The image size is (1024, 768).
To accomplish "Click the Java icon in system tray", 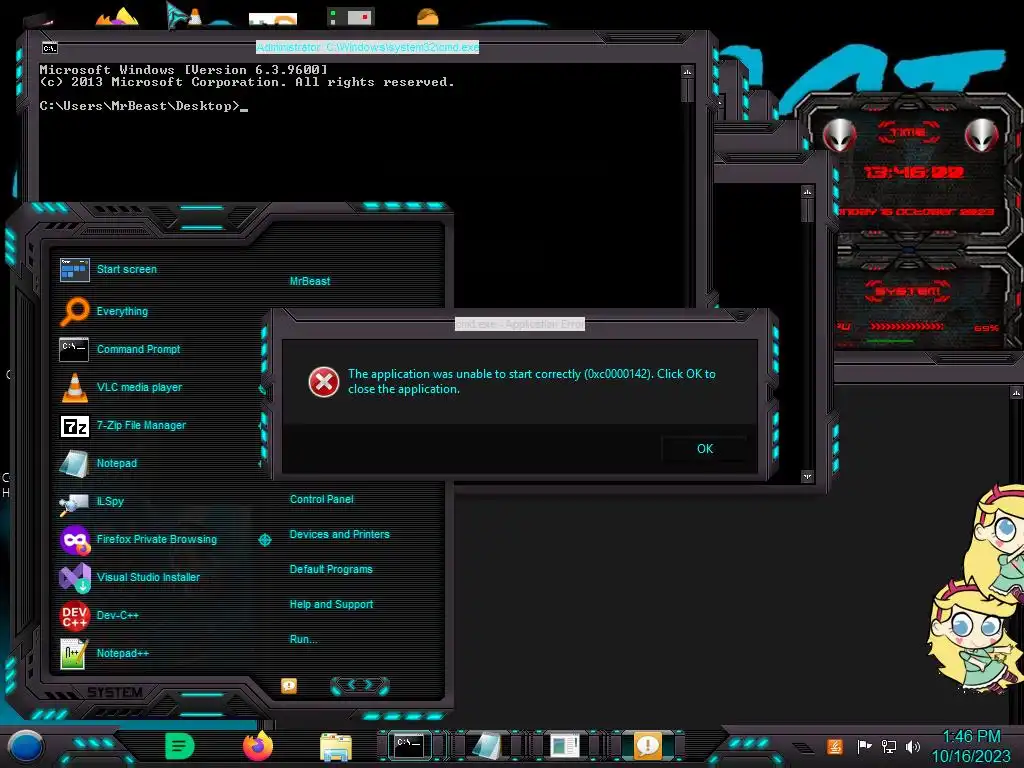I will click(x=834, y=746).
